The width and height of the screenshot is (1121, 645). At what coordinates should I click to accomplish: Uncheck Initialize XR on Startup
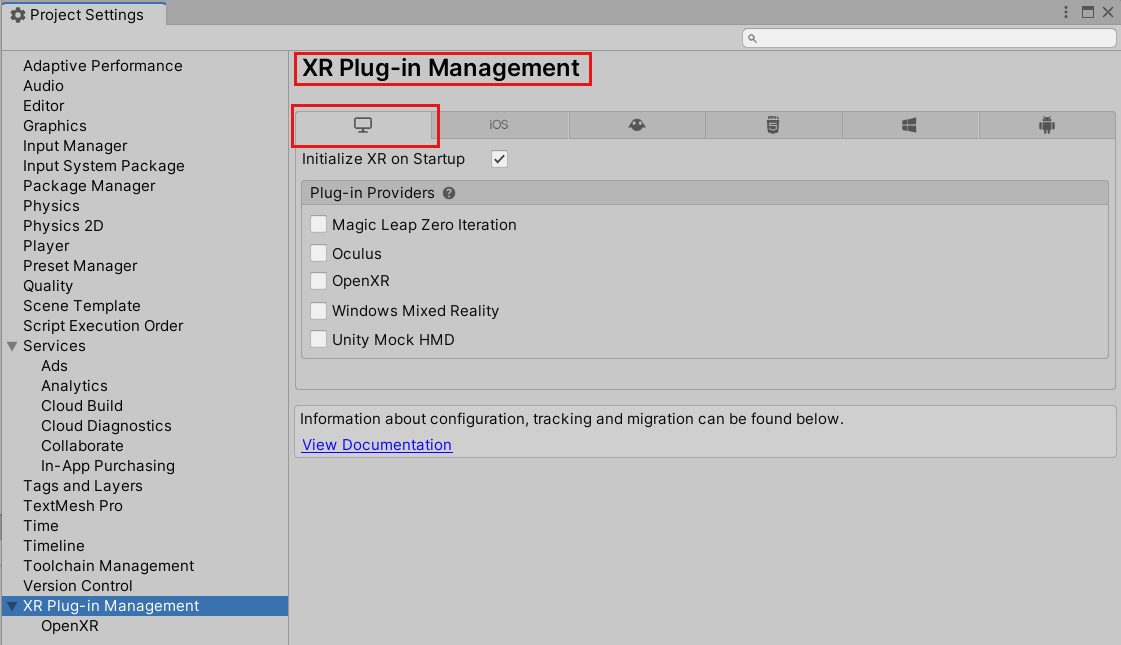pyautogui.click(x=498, y=158)
